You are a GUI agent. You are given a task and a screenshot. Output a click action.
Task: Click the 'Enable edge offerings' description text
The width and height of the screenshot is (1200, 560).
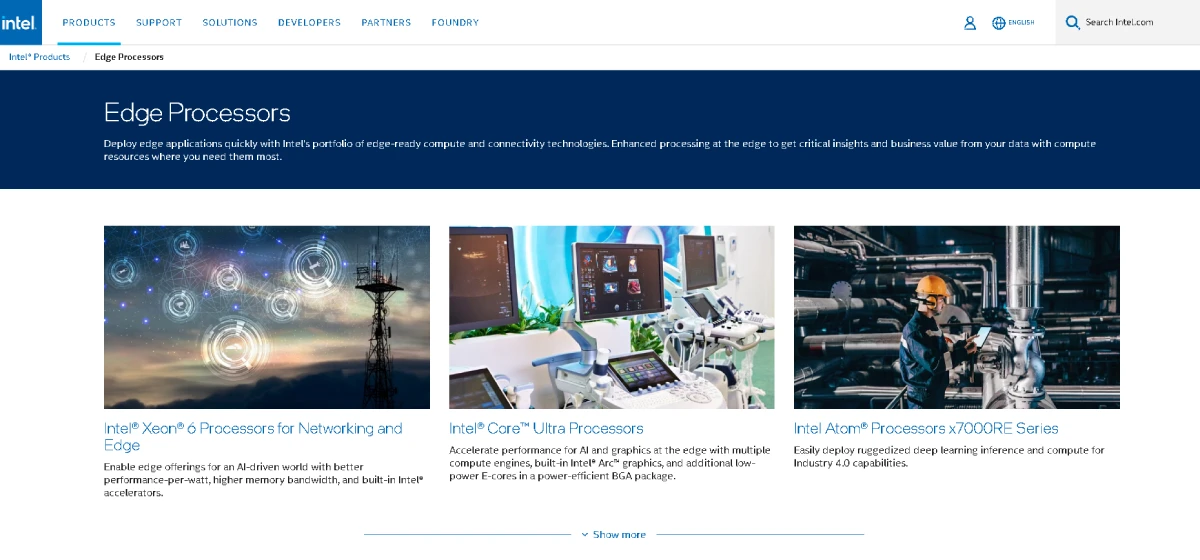point(264,480)
